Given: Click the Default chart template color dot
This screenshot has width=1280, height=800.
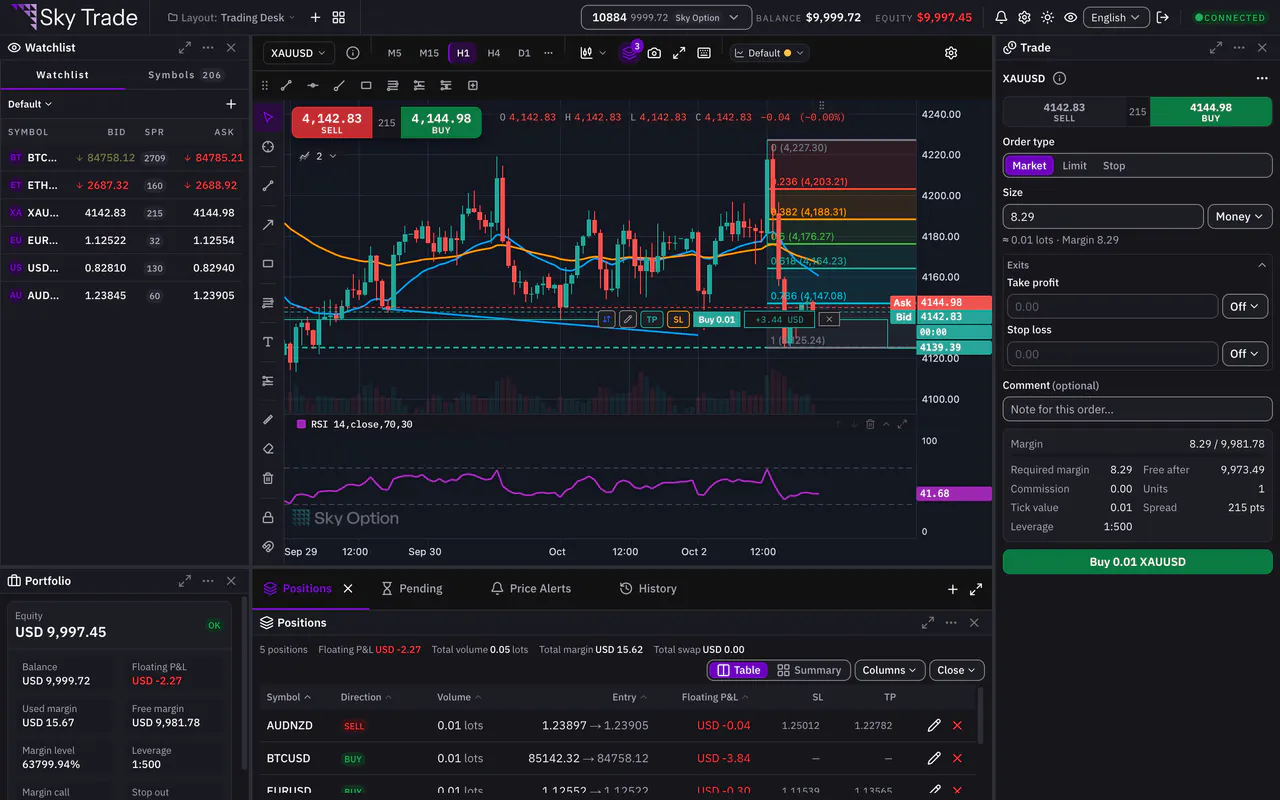Looking at the screenshot, I should click(x=788, y=53).
